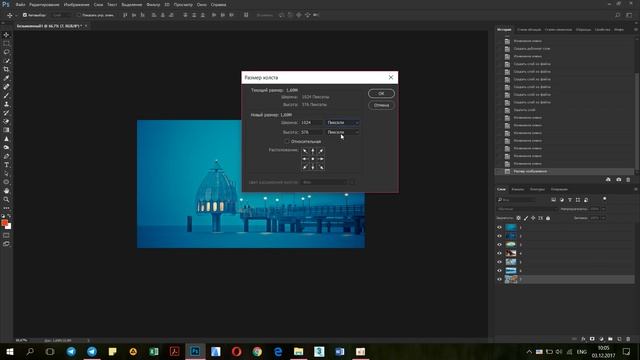640x360 pixels.
Task: Click OK in the canvas size dialog
Action: [381, 93]
